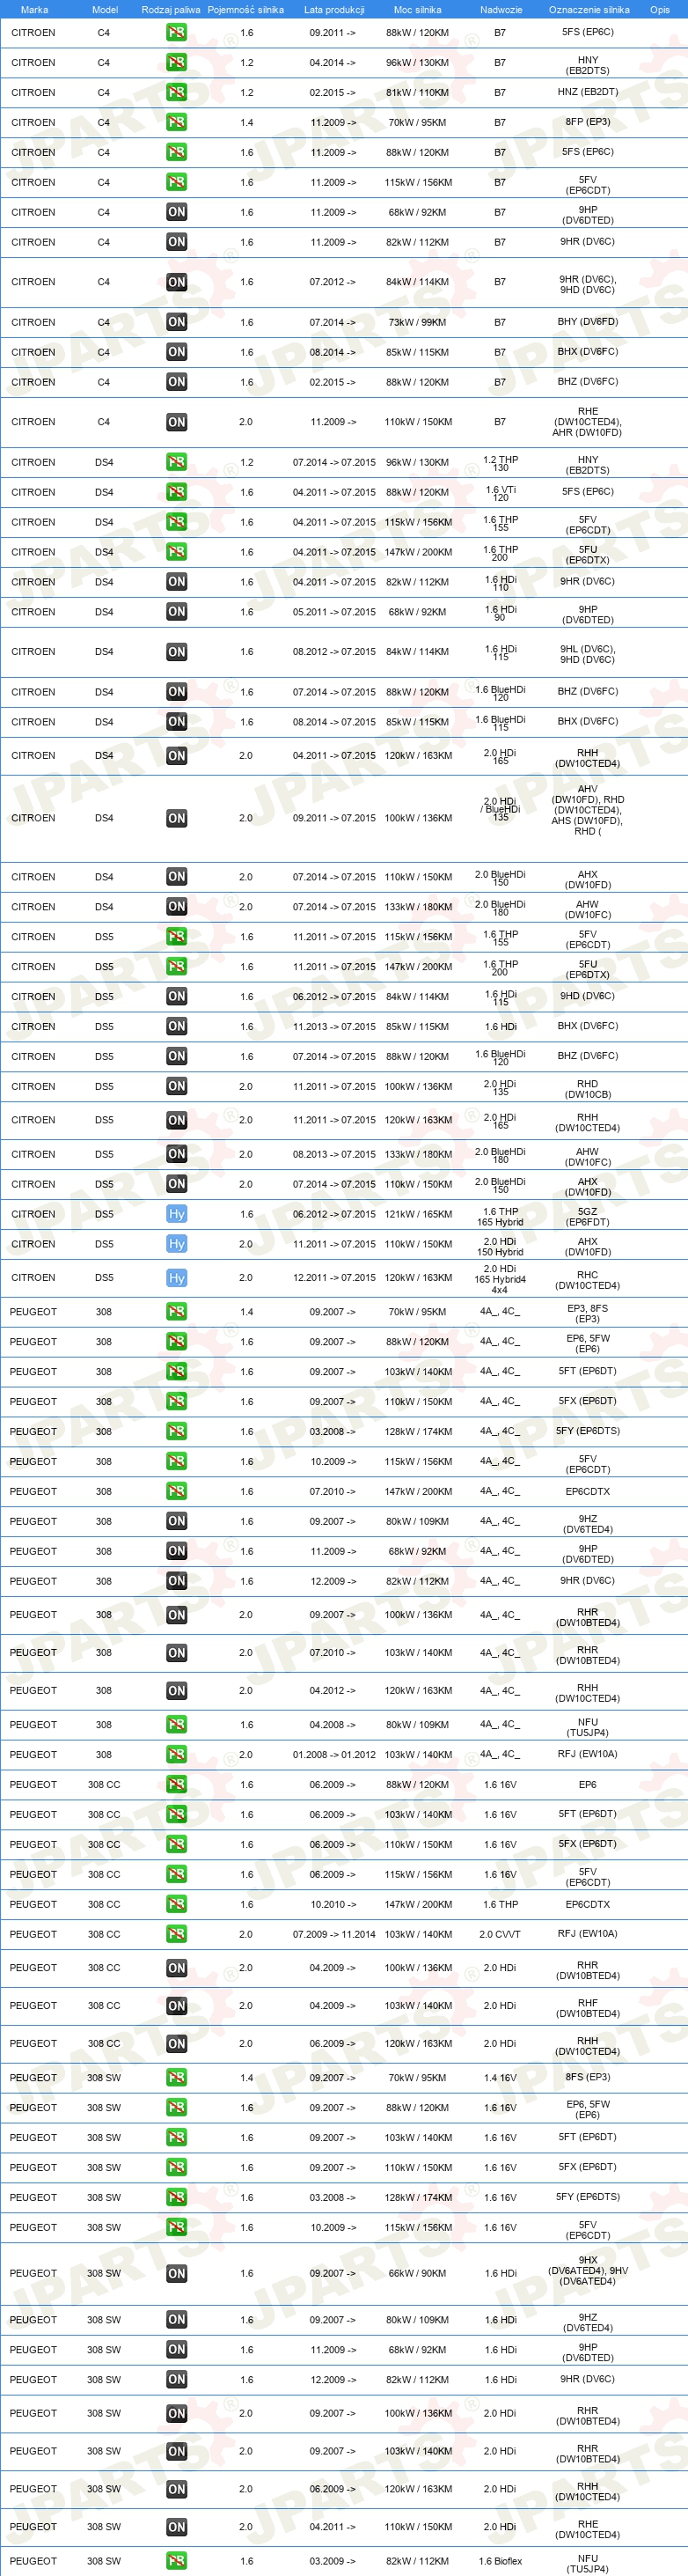Click petrol icon in C4 5FV 115kW row
The height and width of the screenshot is (2576, 688).
click(x=177, y=182)
